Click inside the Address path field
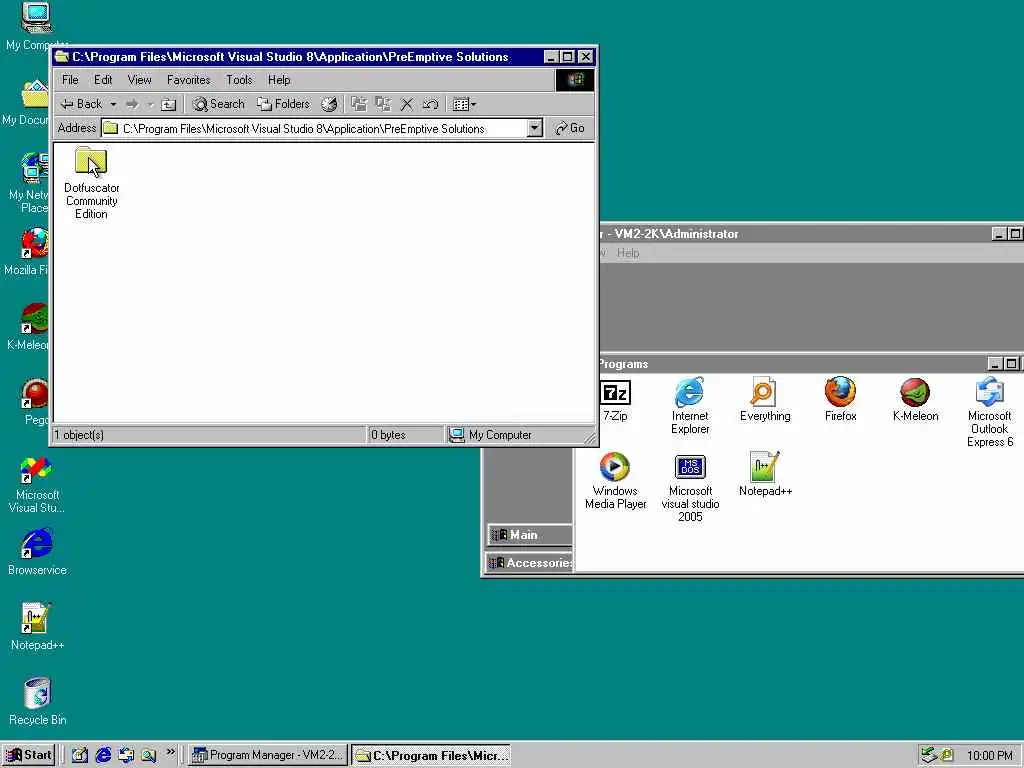Screen dimensions: 1024x768 point(315,128)
